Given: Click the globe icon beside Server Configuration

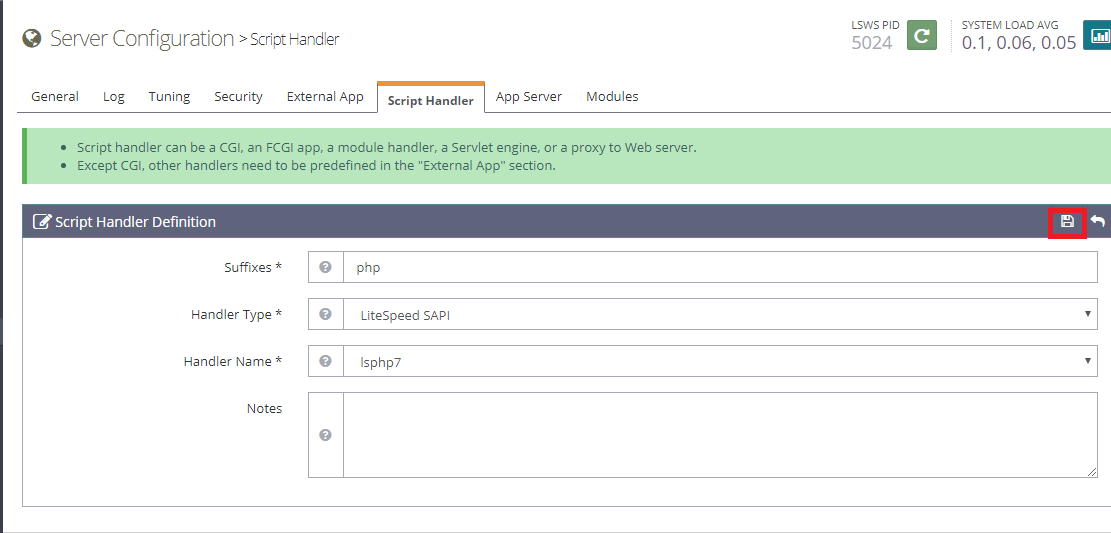Looking at the screenshot, I should [32, 38].
